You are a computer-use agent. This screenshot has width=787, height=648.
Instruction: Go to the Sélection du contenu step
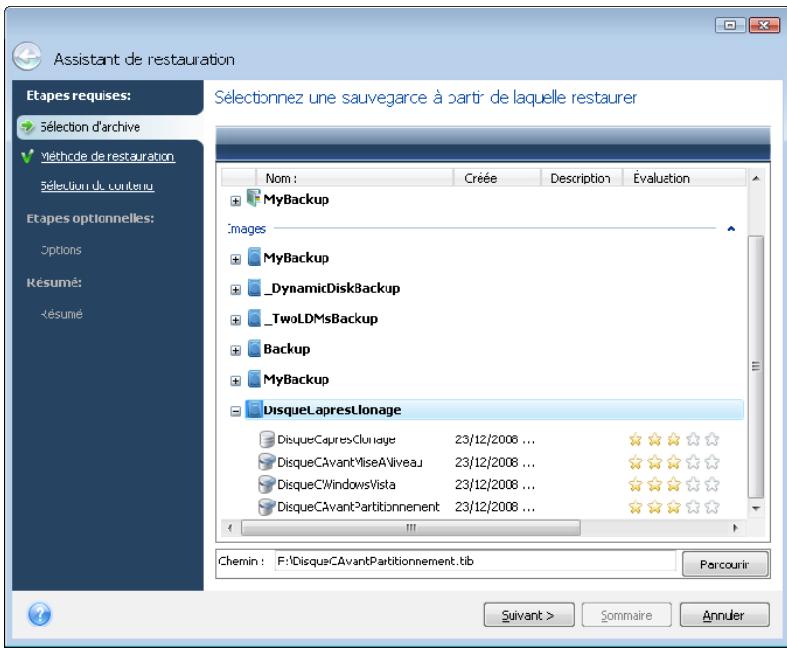coord(97,186)
